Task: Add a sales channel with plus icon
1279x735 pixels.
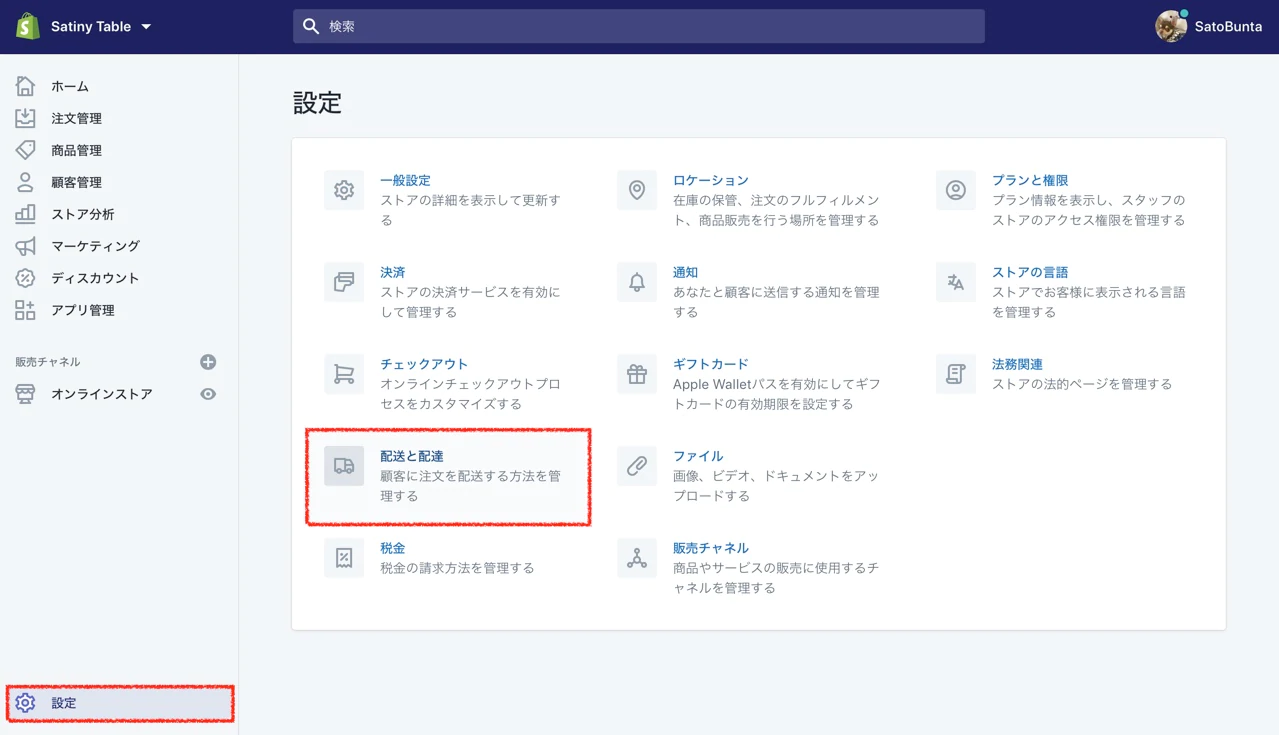Action: 208,362
